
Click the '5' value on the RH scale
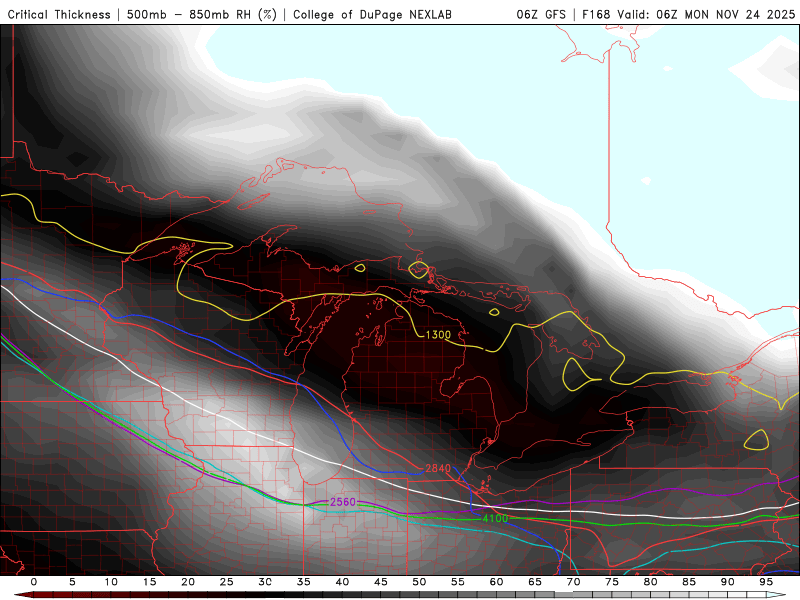72,582
